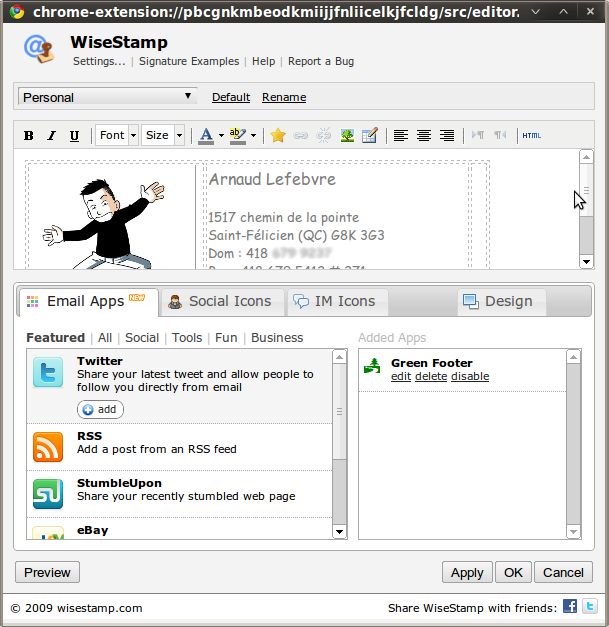Expand text color dropdown arrow
609x627 pixels.
click(221, 136)
